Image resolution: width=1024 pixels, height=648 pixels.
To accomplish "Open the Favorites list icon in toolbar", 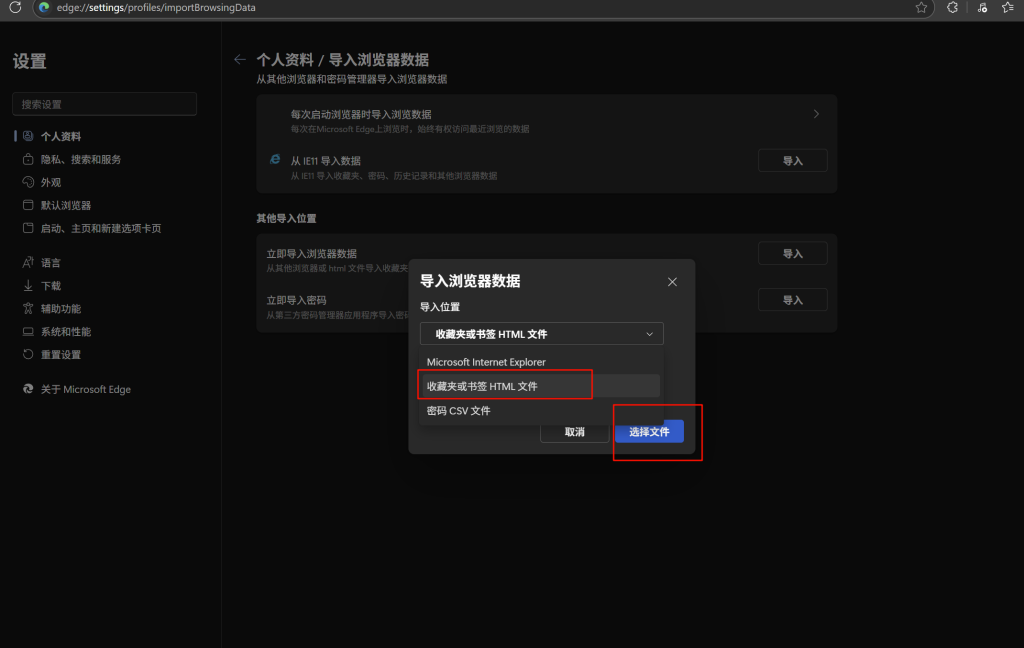I will [1008, 7].
